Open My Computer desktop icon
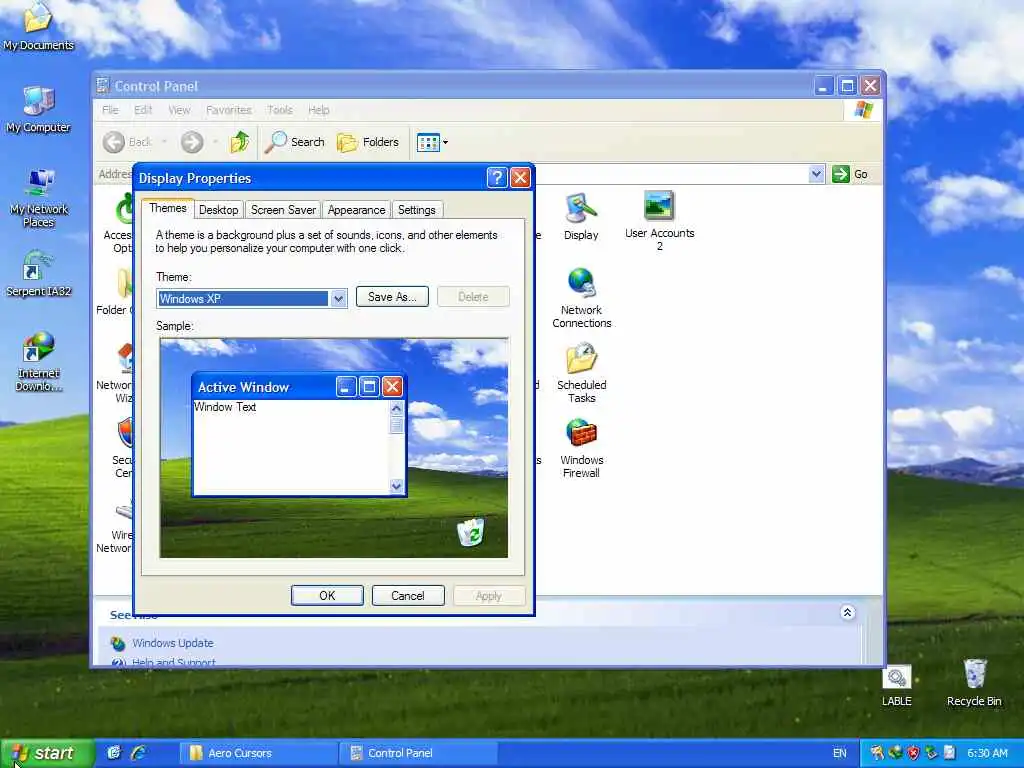This screenshot has width=1024, height=768. pos(38,110)
